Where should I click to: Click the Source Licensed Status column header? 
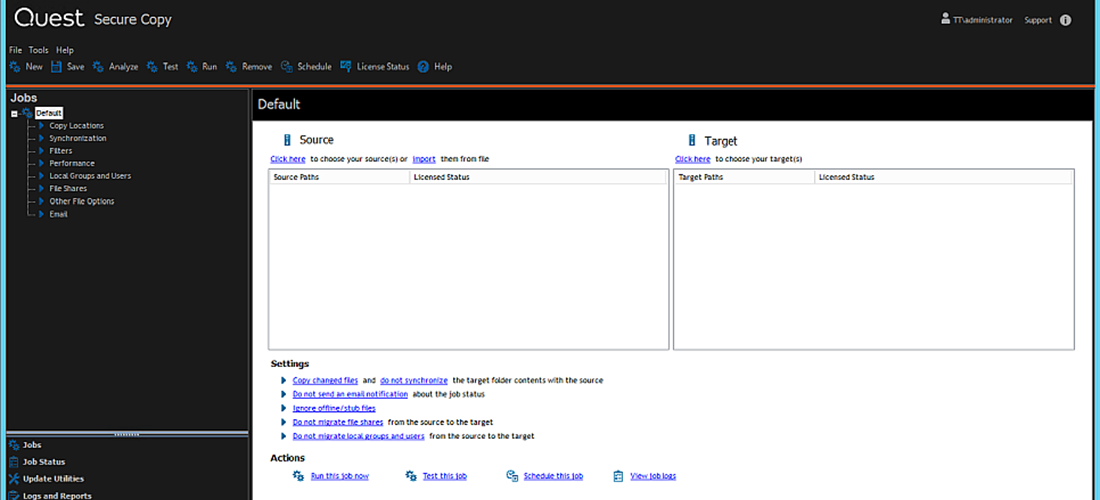(x=537, y=177)
